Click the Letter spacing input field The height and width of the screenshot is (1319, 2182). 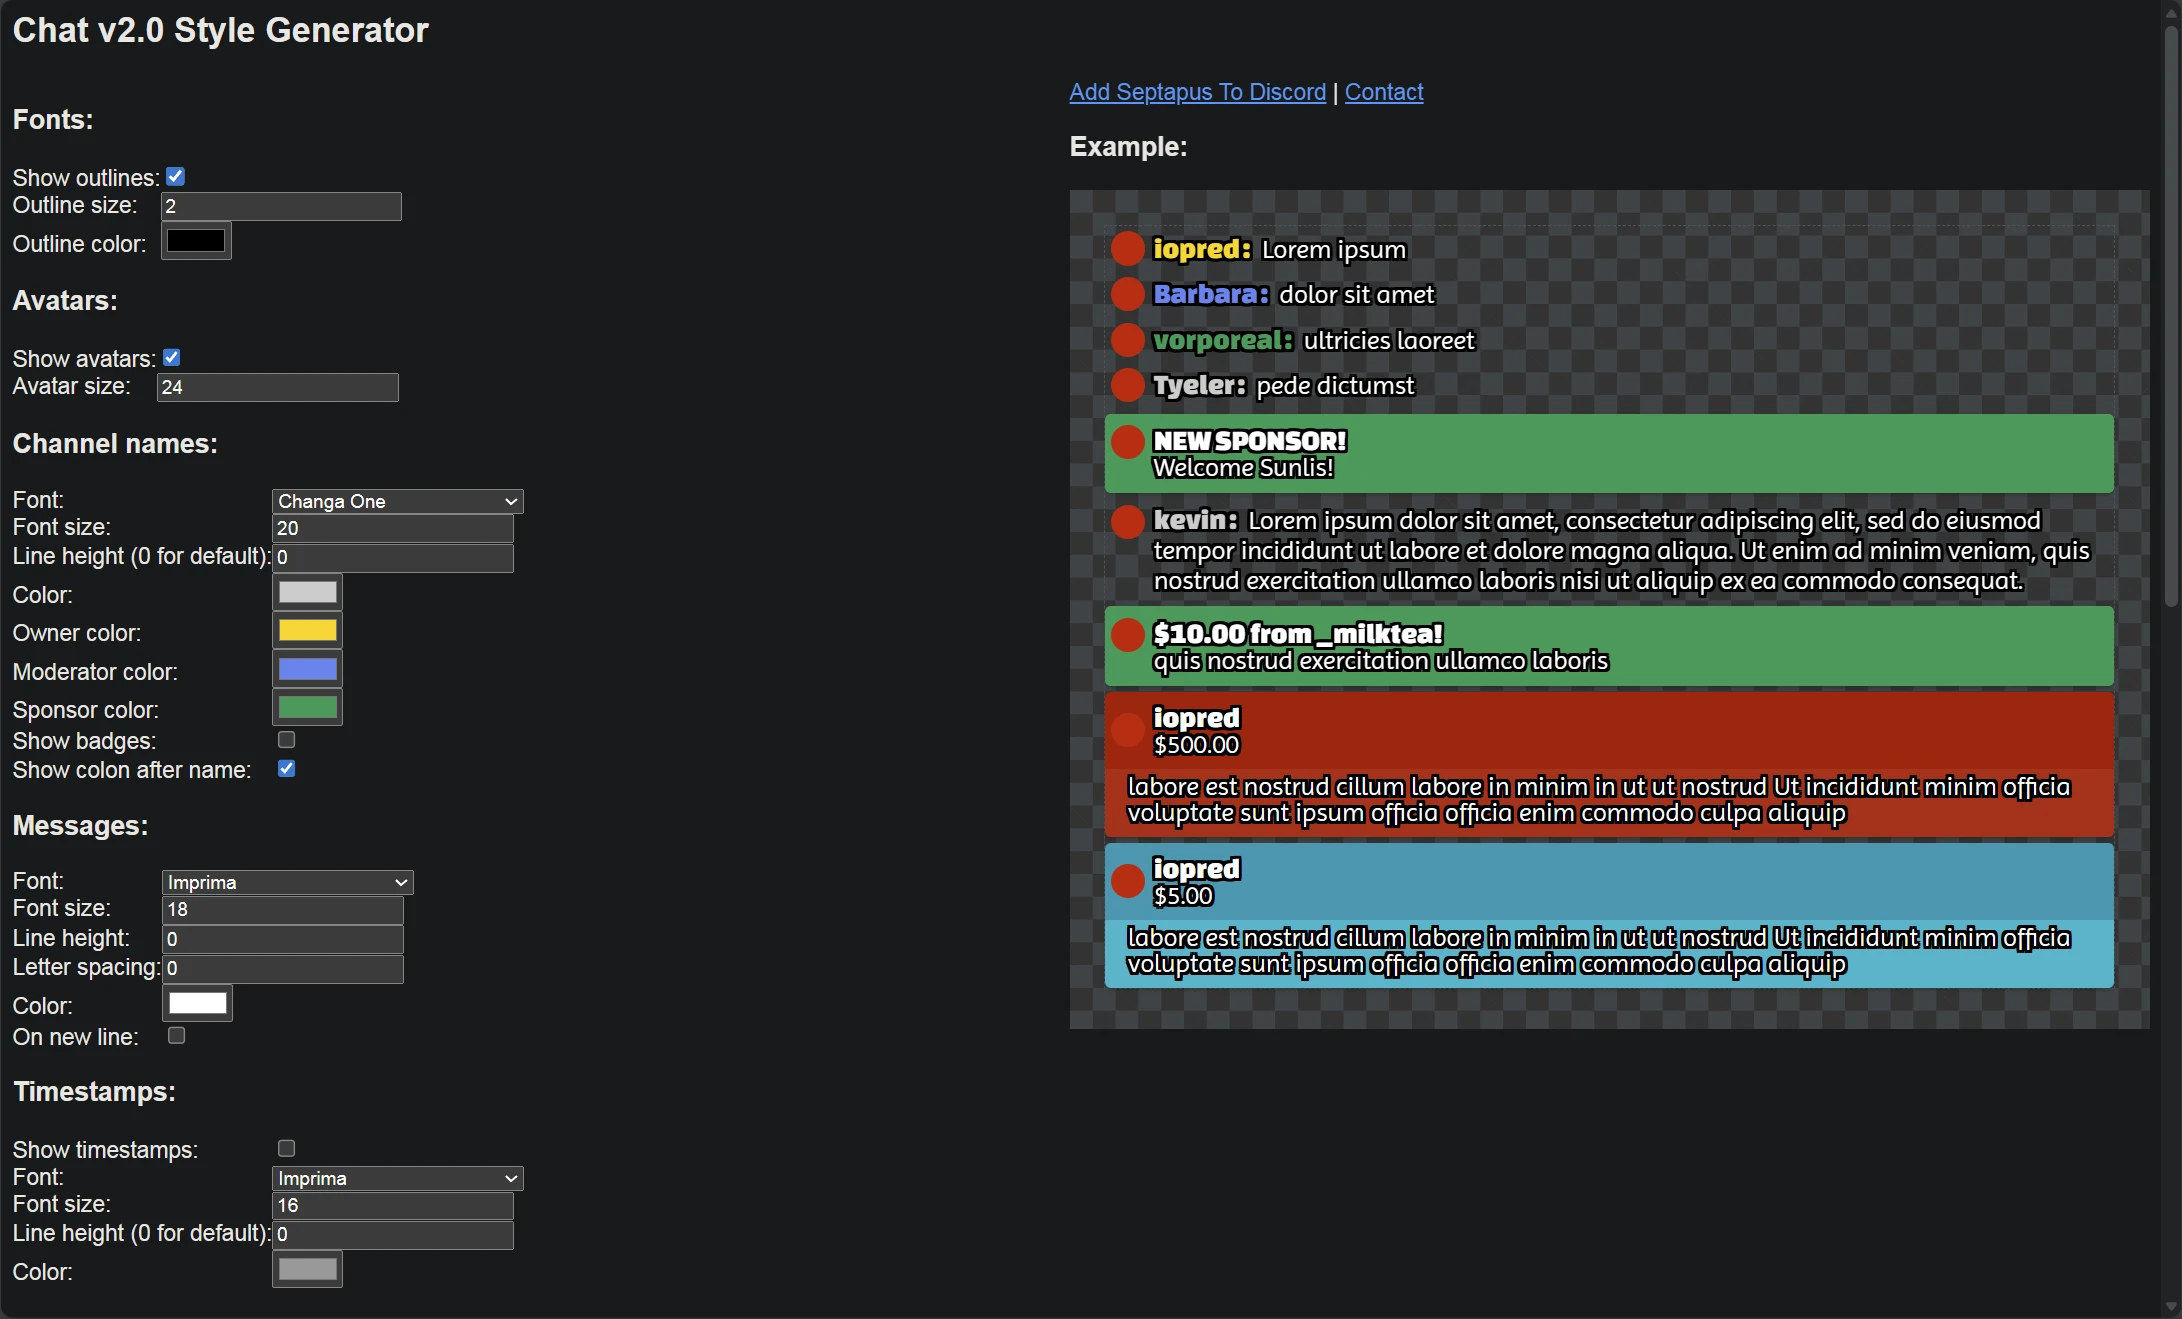click(x=282, y=968)
